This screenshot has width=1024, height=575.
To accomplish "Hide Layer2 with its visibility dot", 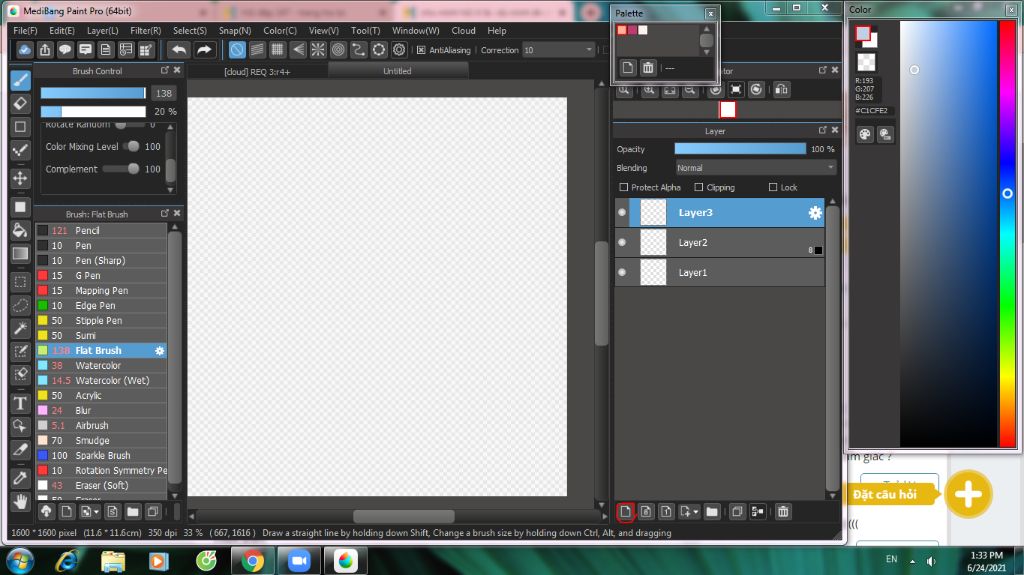I will click(622, 242).
